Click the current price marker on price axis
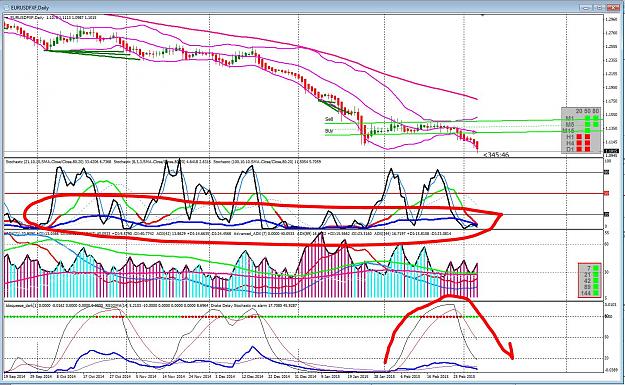625x385 pixels. tap(612, 151)
